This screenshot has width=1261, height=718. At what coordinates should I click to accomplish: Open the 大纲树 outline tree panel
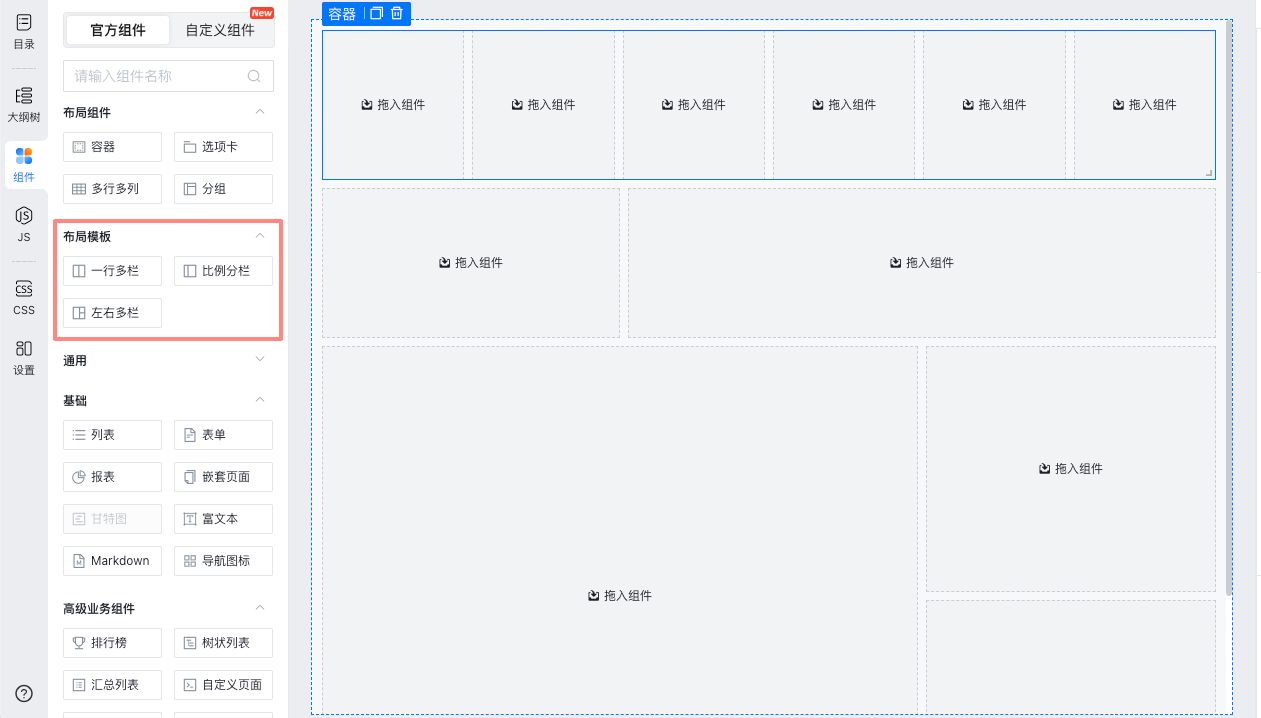24,104
